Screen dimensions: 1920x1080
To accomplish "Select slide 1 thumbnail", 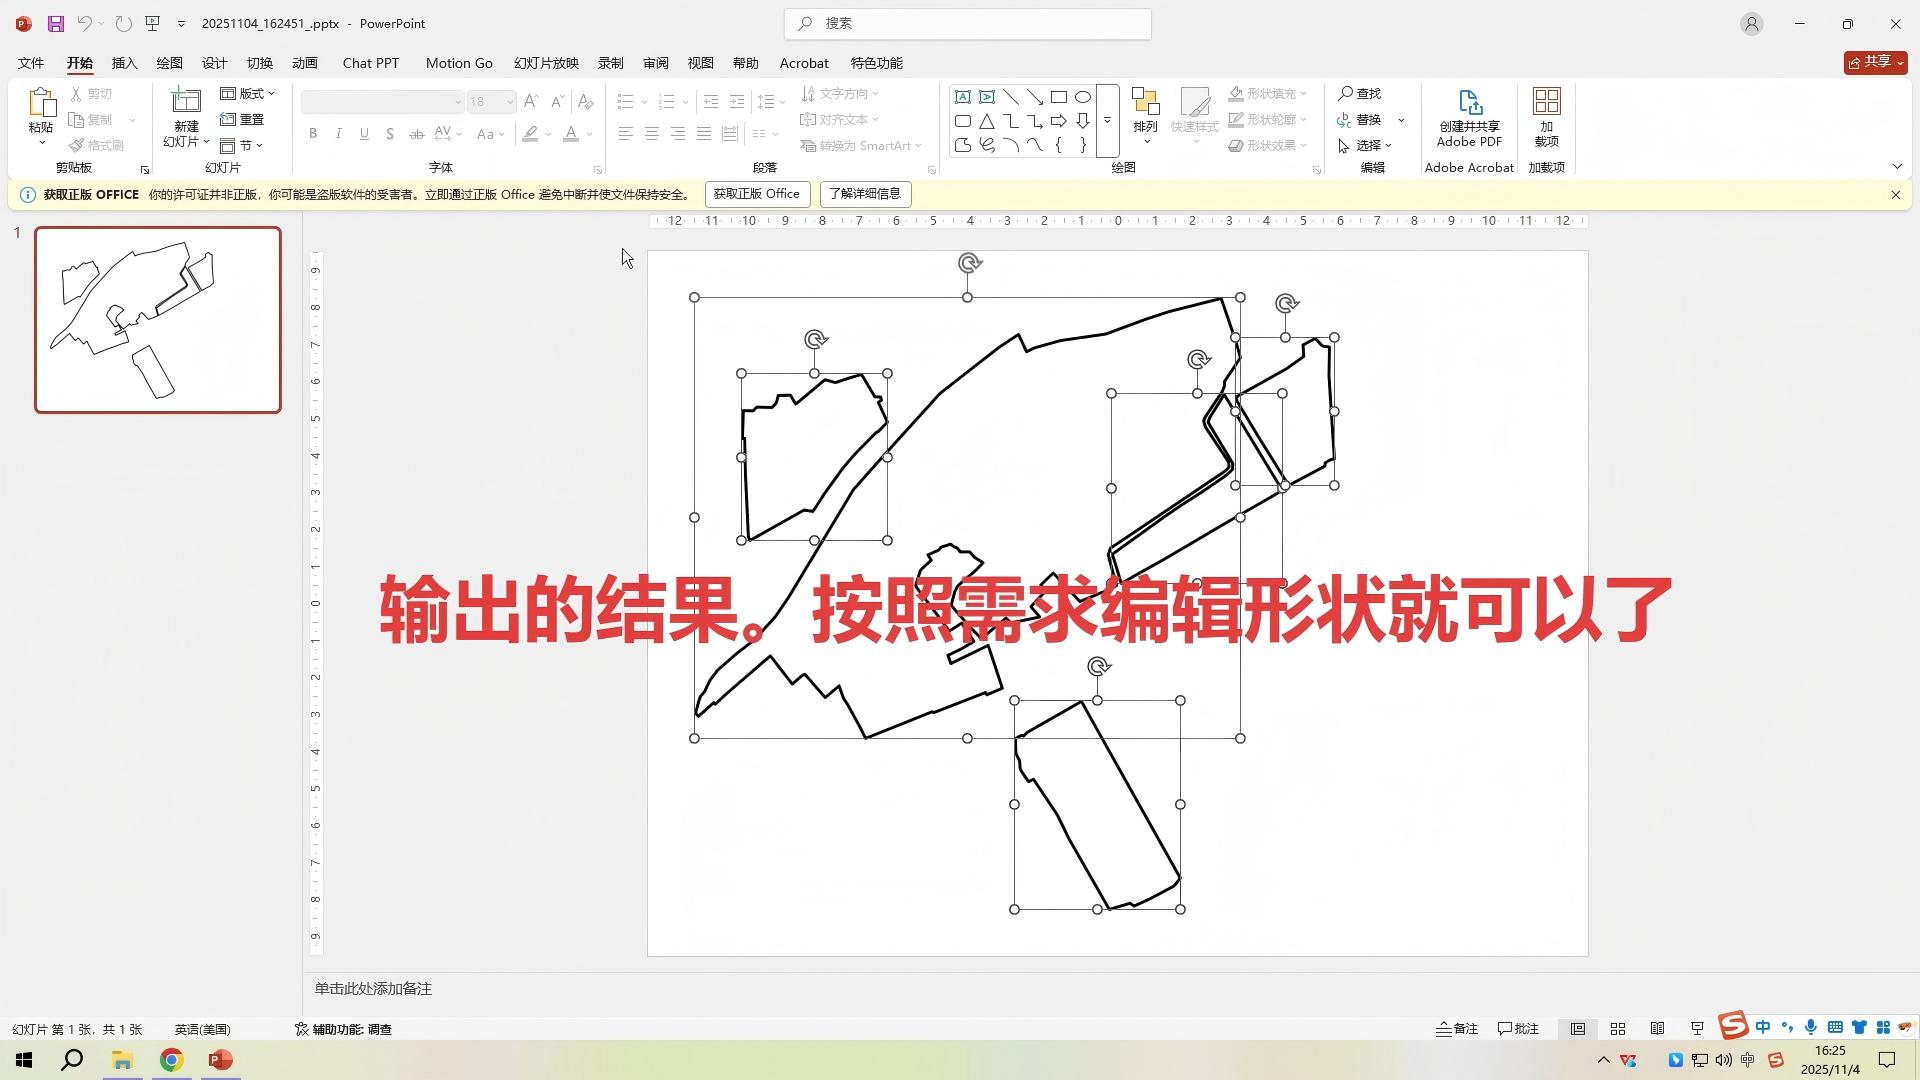I will (158, 320).
